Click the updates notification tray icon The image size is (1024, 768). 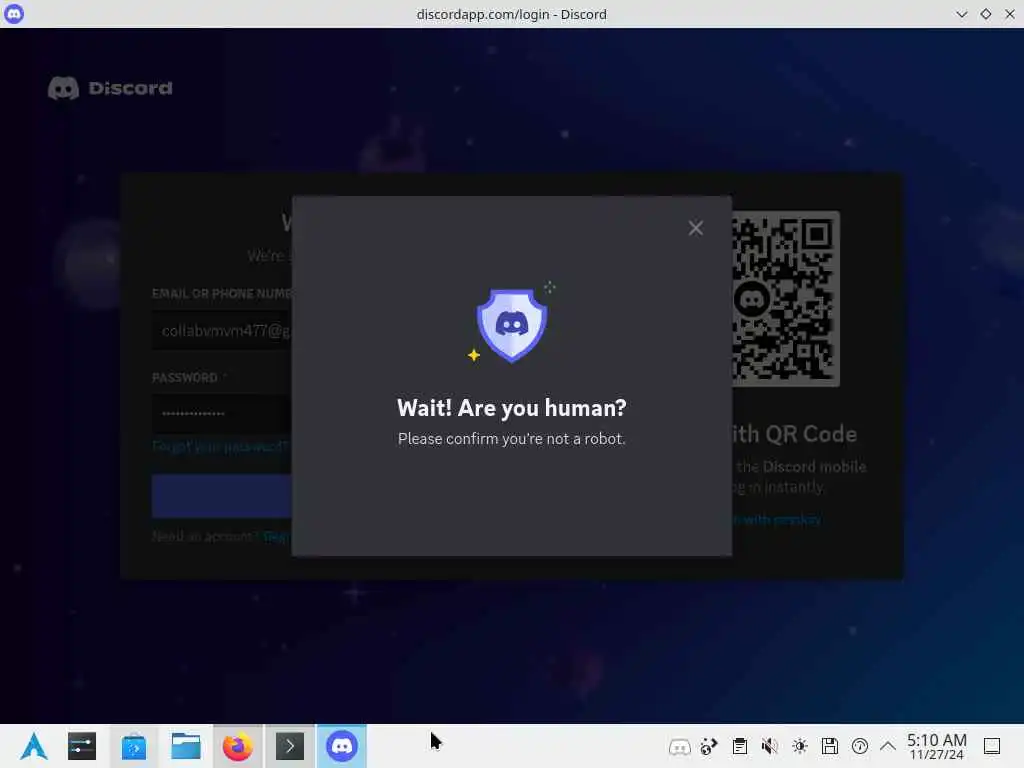[x=860, y=746]
